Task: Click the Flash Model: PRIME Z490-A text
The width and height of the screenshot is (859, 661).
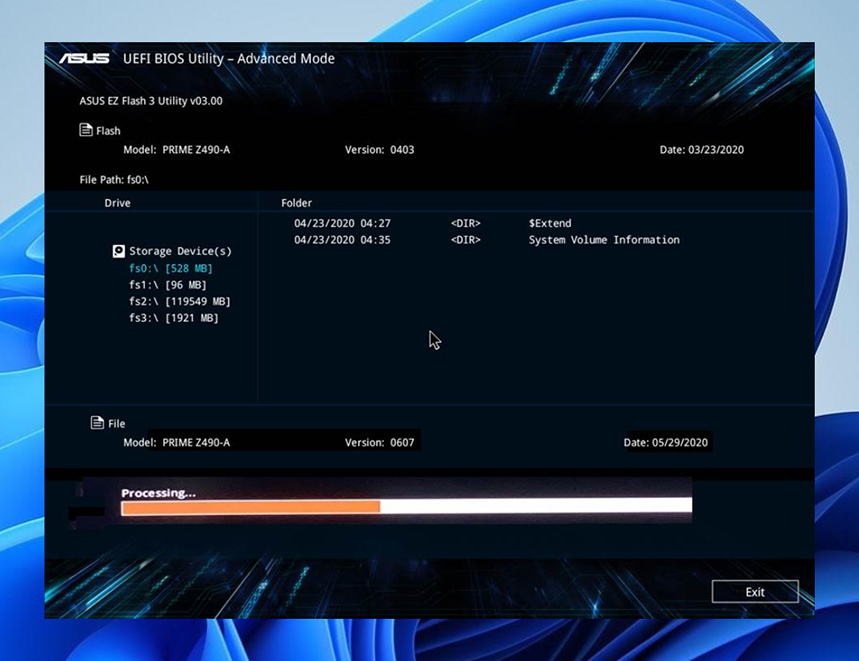Action: (x=176, y=150)
